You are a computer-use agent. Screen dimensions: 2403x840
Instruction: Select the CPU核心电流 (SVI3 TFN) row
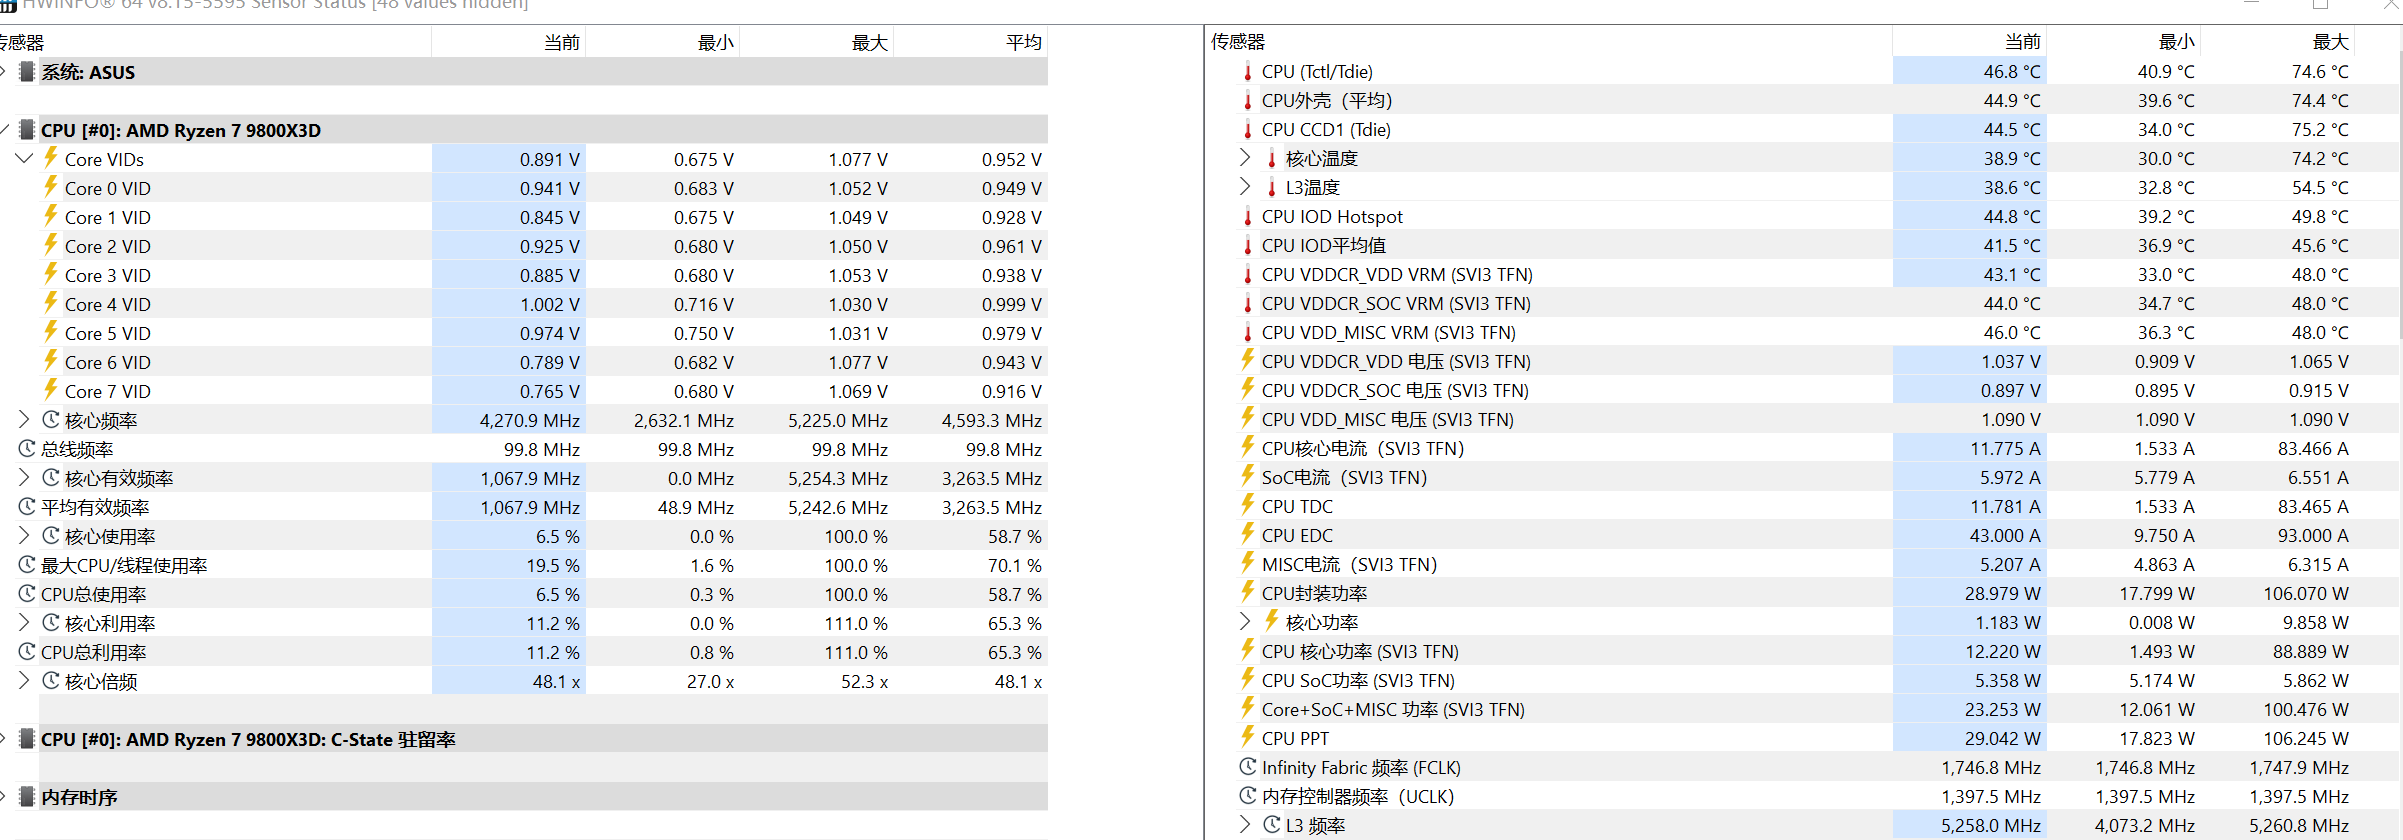click(1802, 448)
